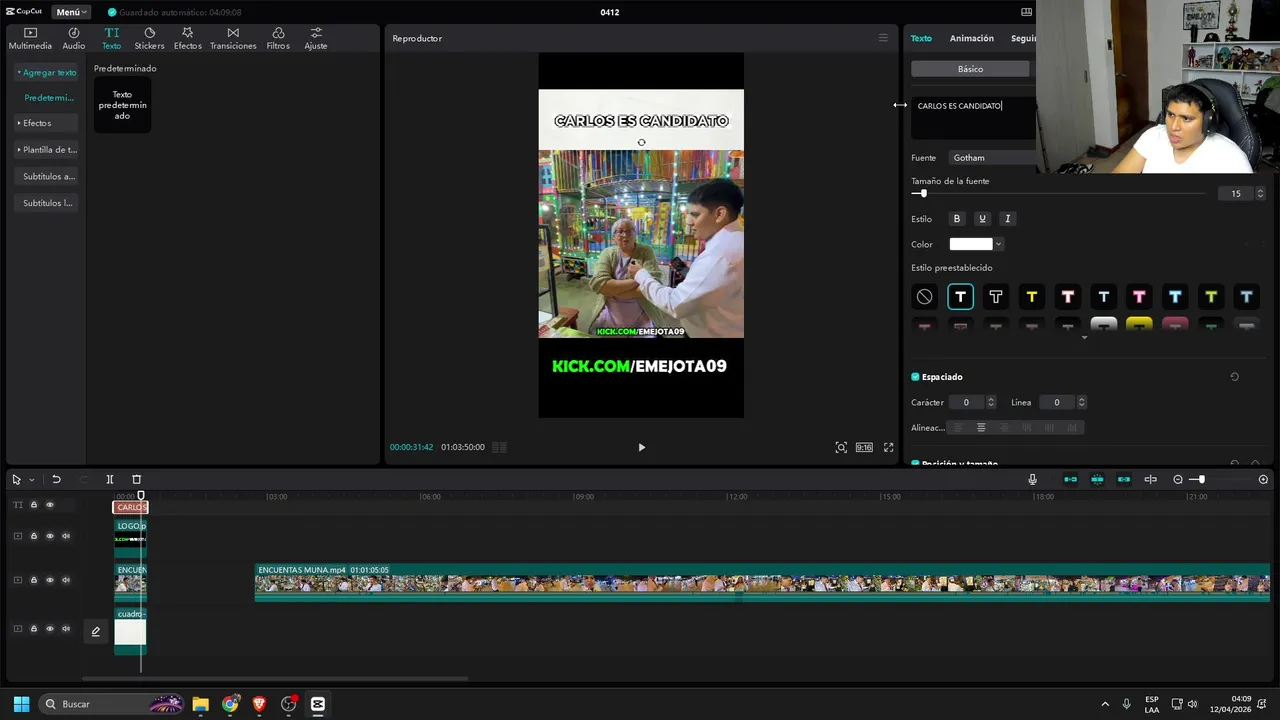Expand more preset styles arrow
The height and width of the screenshot is (720, 1280).
[x=1084, y=337]
